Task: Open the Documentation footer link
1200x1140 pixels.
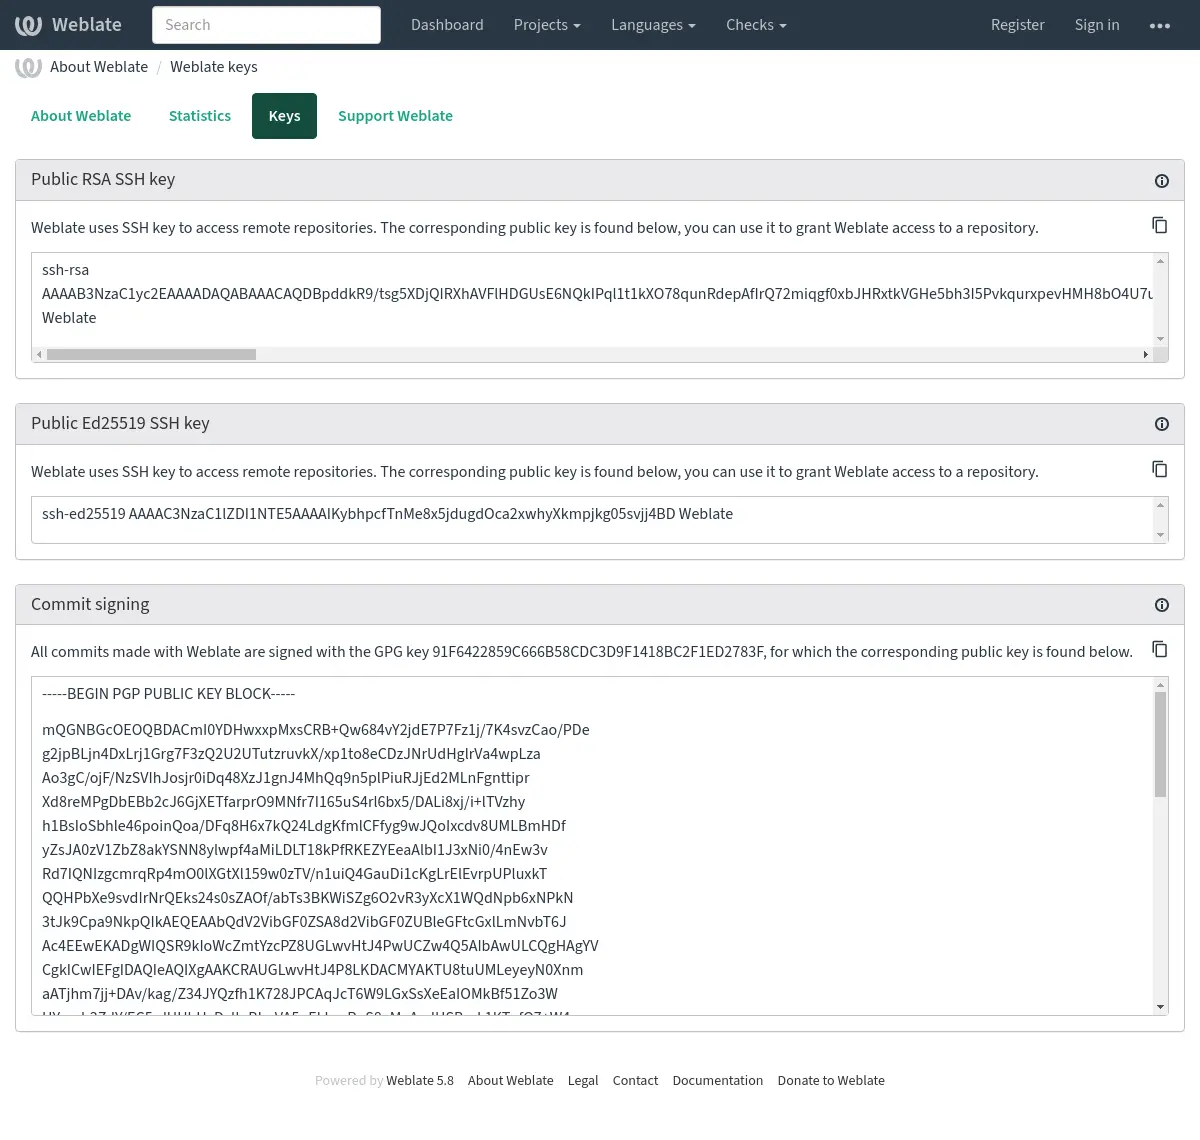Action: [717, 1081]
